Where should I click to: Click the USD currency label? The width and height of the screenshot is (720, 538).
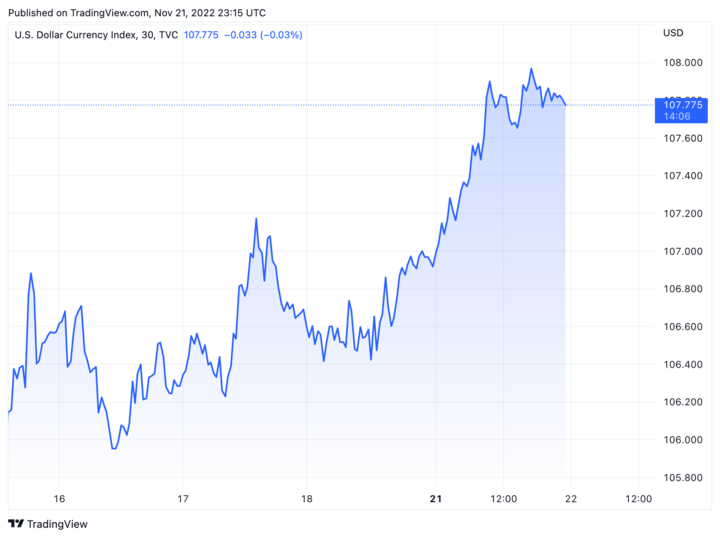pyautogui.click(x=673, y=33)
